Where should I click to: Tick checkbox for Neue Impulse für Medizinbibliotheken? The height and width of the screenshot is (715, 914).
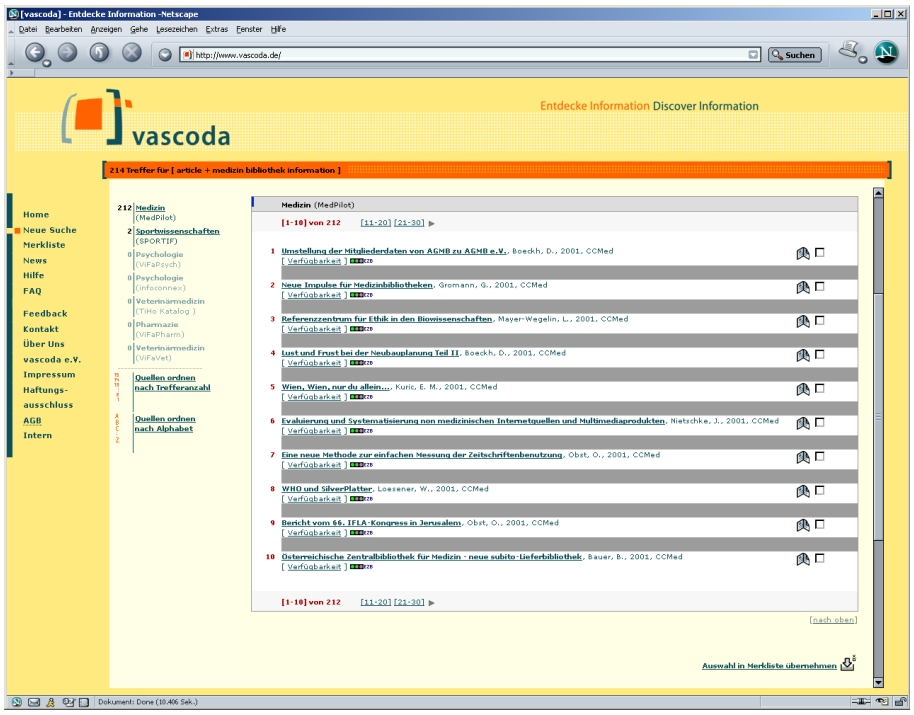(820, 286)
